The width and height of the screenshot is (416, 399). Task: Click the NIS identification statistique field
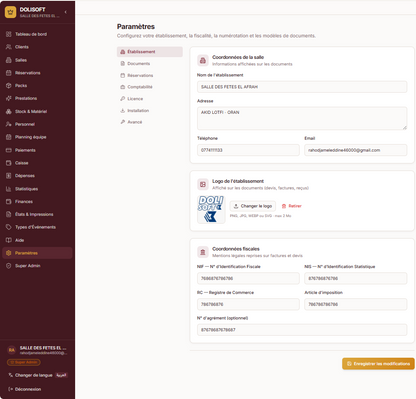tap(356, 278)
